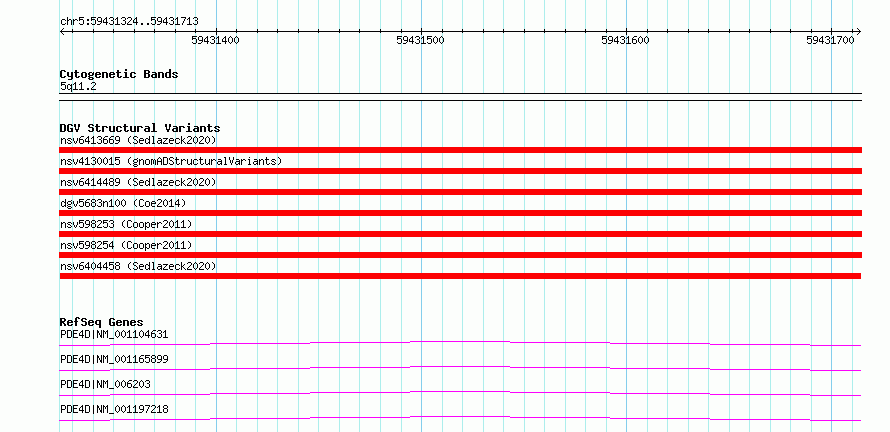Click variant label nsv6414489 (Sedlazeck2020)
The height and width of the screenshot is (432, 890).
[x=138, y=182]
